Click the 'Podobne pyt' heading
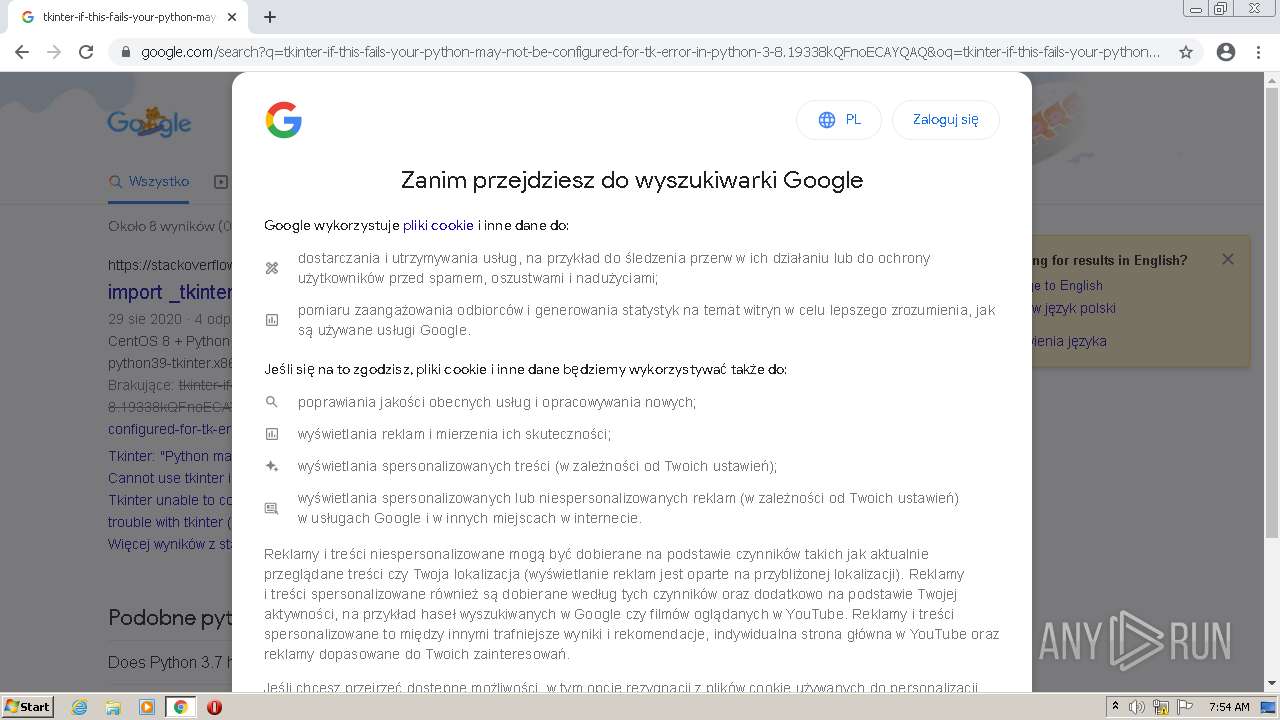This screenshot has width=1280, height=720. tap(170, 617)
